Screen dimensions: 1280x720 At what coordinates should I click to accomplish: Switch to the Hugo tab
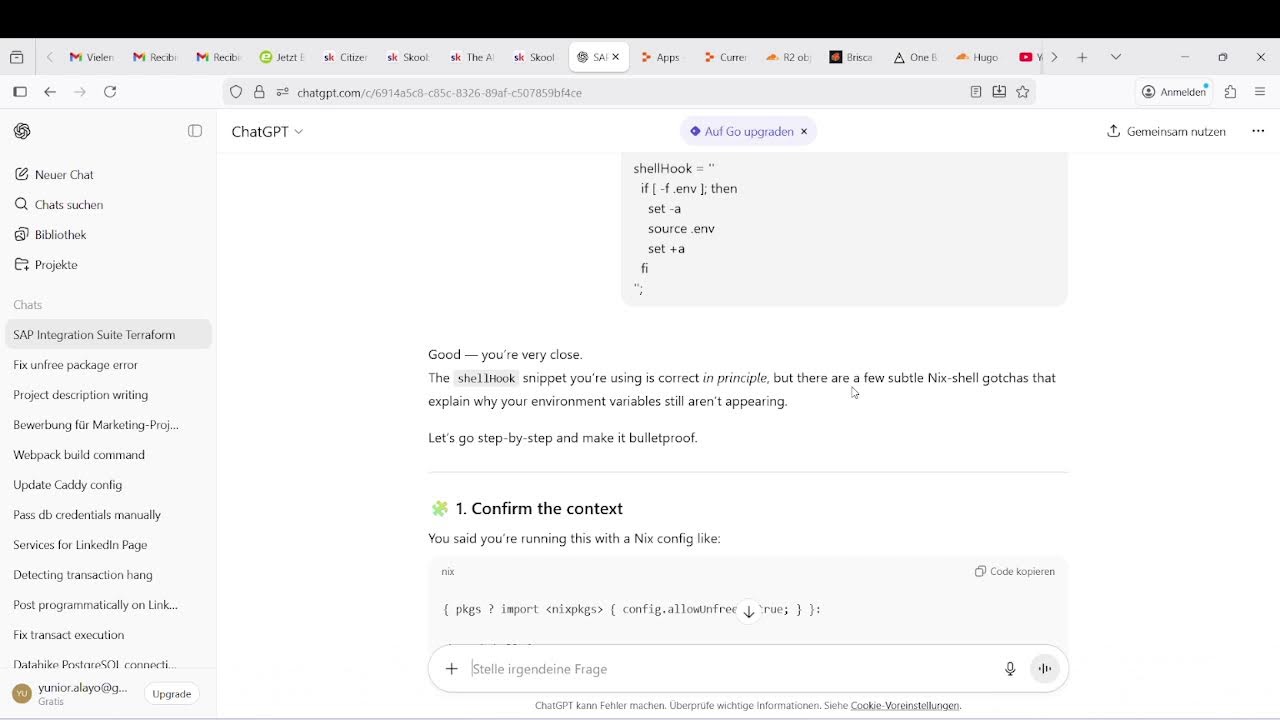pos(978,57)
